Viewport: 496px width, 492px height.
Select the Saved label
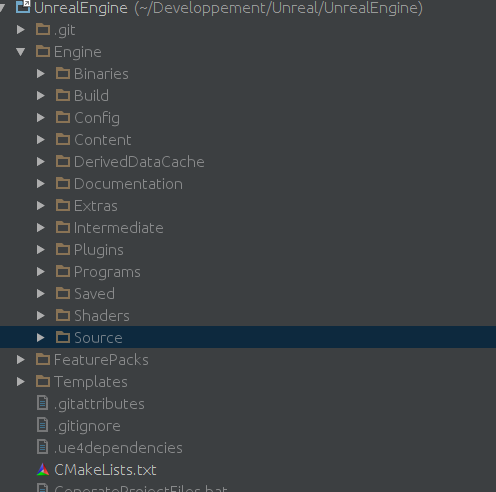94,294
